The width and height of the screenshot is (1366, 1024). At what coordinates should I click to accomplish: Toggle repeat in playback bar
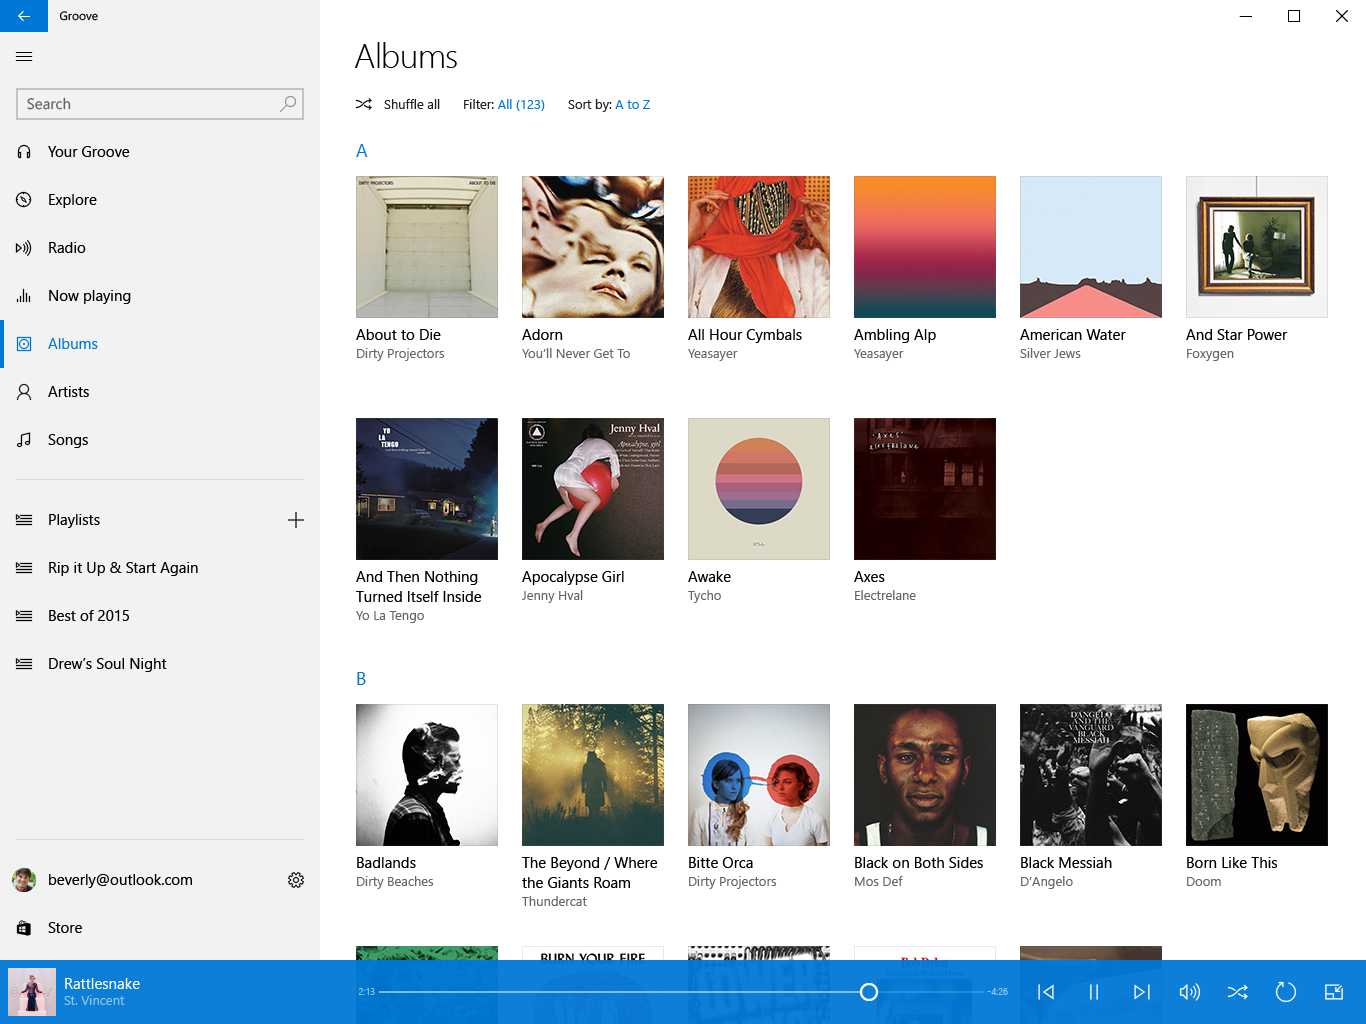click(x=1286, y=992)
